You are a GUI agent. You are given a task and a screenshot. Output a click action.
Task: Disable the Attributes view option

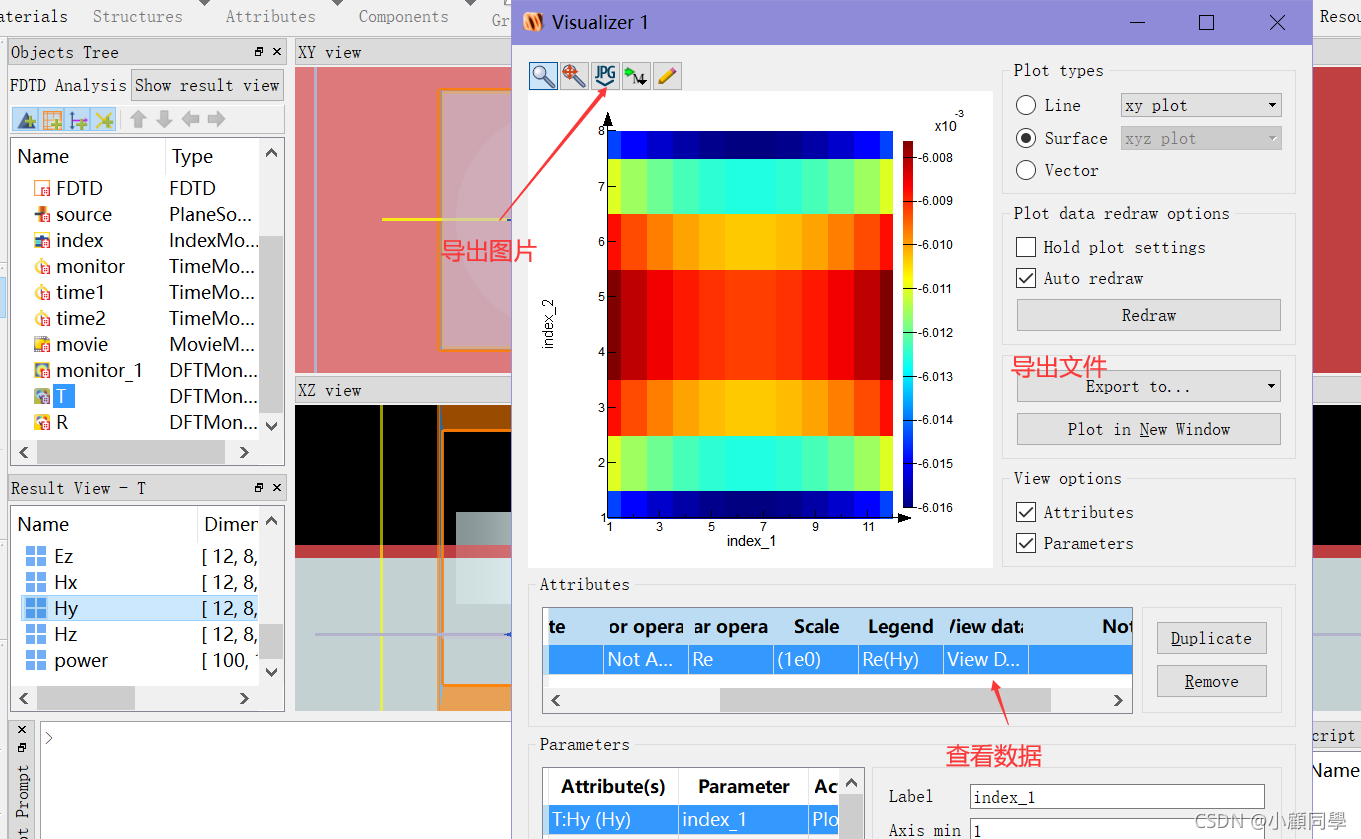tap(1025, 512)
